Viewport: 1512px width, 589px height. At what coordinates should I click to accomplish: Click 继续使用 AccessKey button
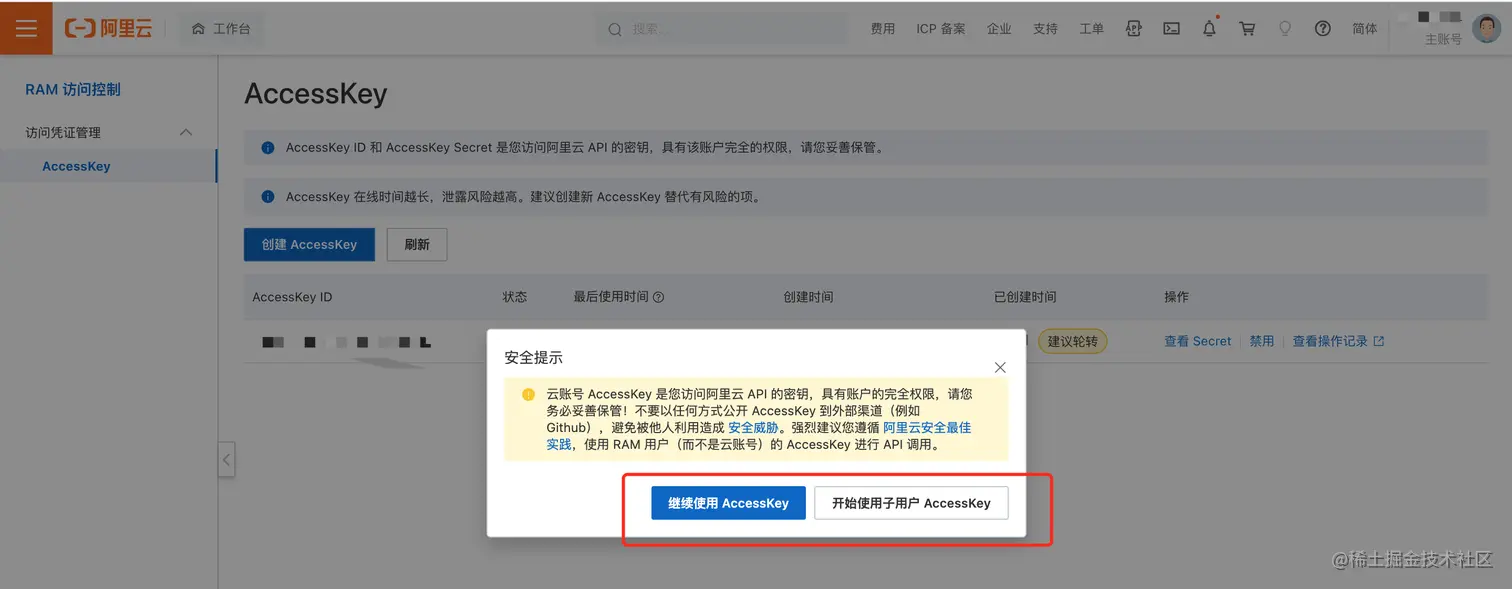point(728,503)
